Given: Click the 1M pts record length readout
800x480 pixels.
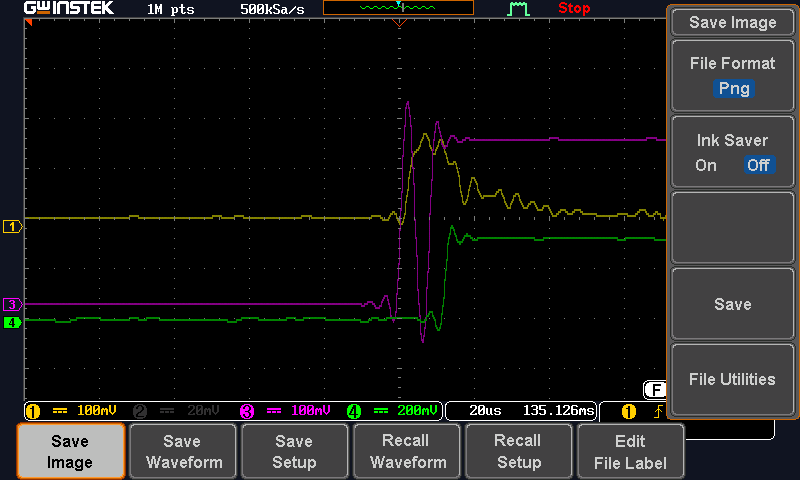Looking at the screenshot, I should pyautogui.click(x=170, y=9).
